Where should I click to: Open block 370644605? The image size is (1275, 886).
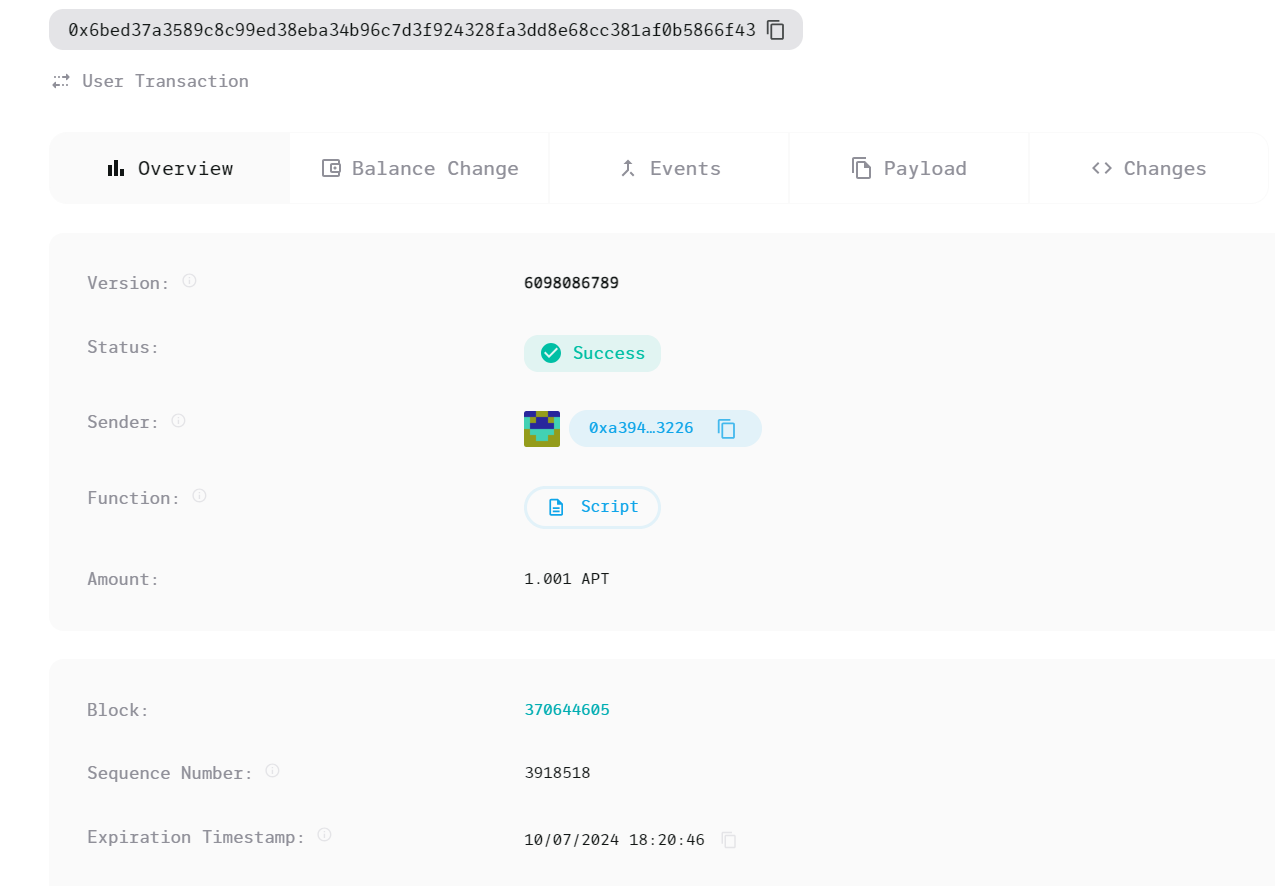click(567, 710)
